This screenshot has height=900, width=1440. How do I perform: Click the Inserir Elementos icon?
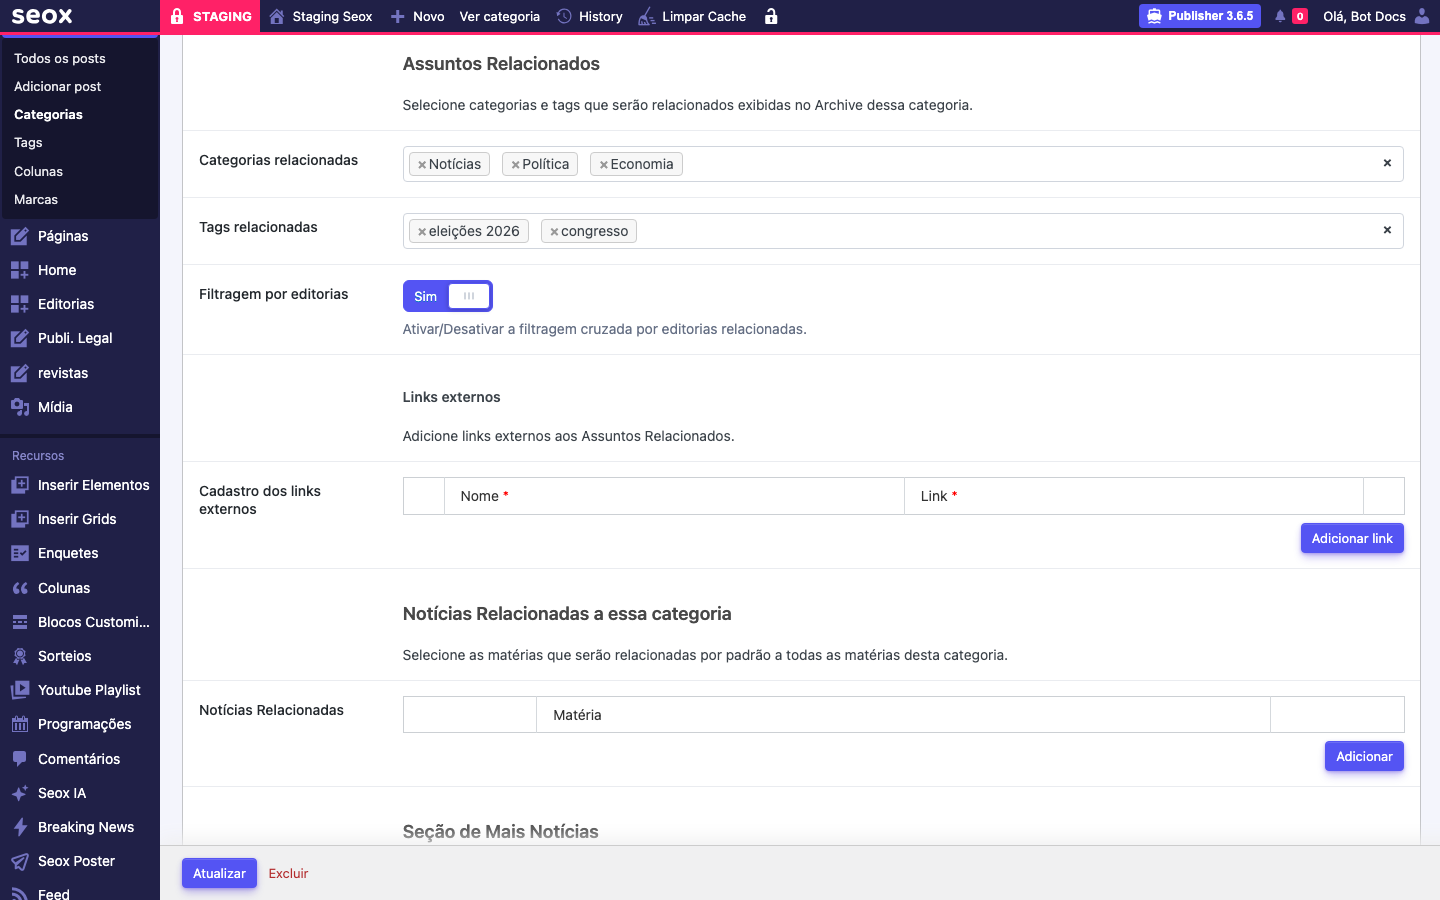(19, 485)
